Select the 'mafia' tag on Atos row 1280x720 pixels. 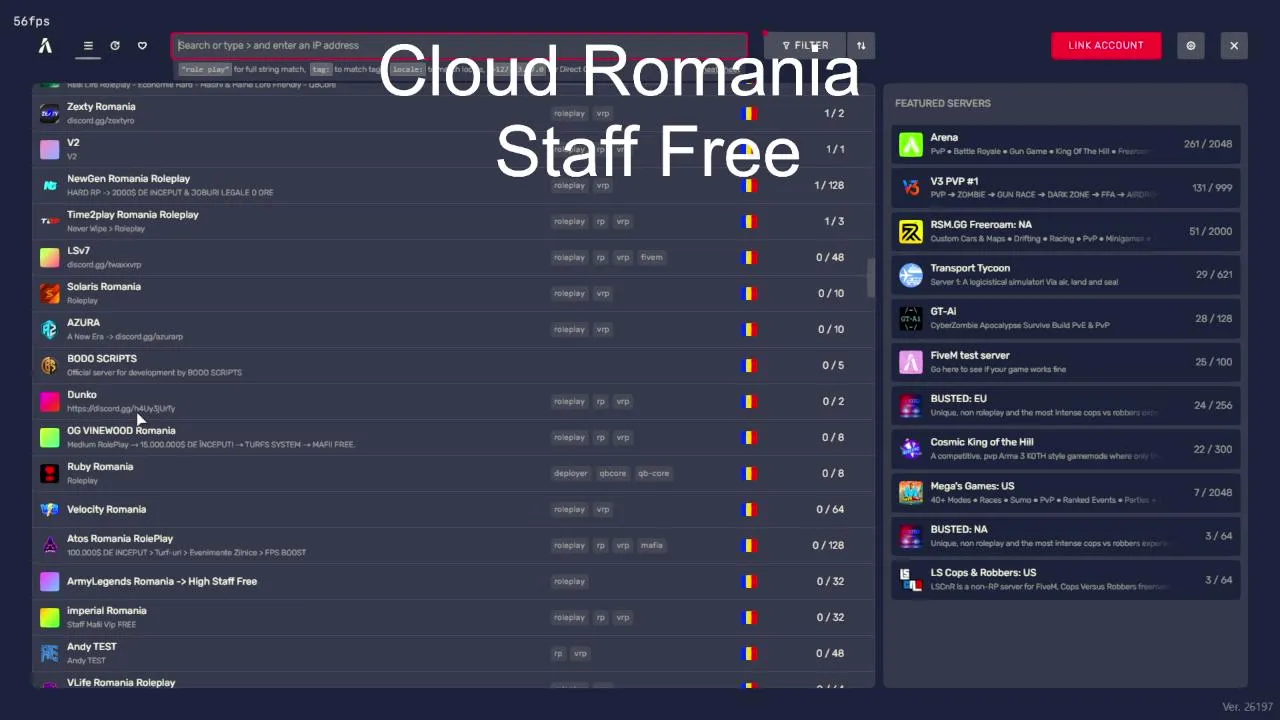[x=651, y=545]
